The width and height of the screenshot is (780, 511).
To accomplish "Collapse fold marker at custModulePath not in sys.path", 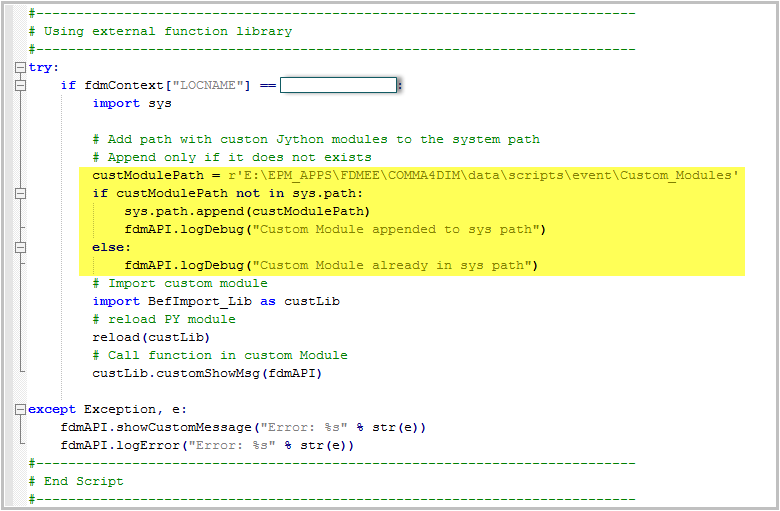I will click(20, 194).
